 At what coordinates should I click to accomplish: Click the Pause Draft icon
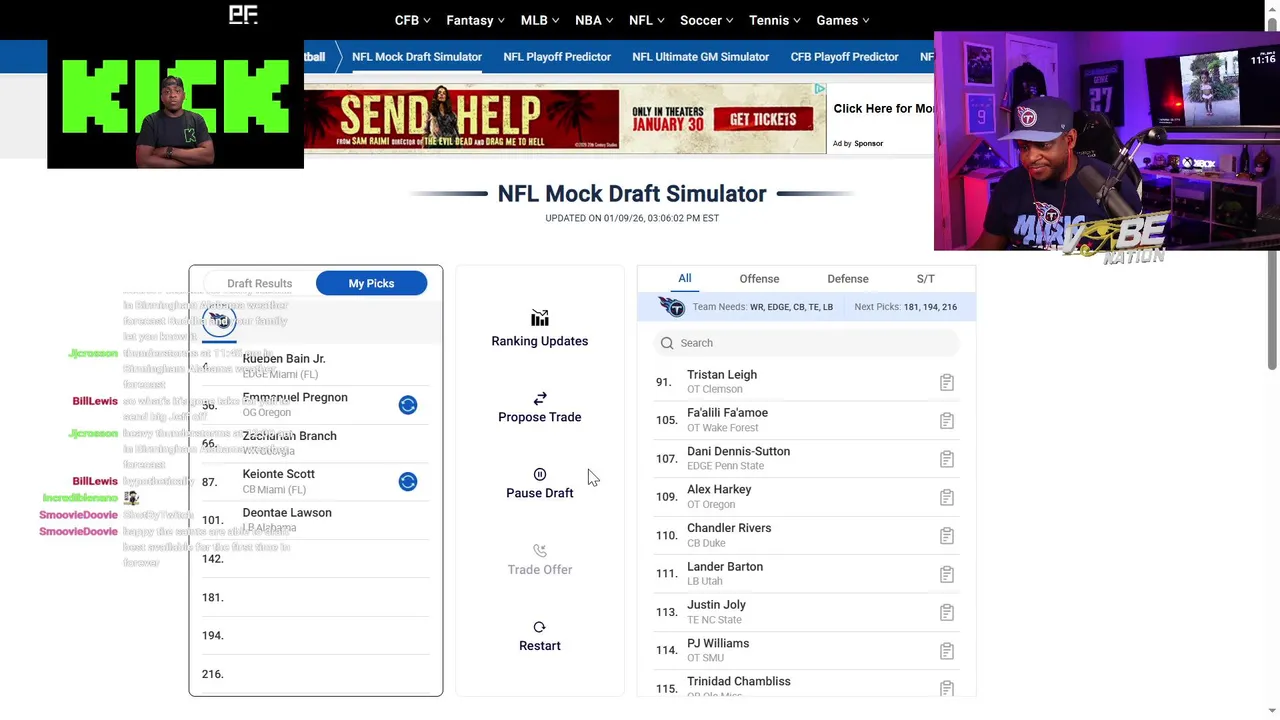[x=540, y=474]
